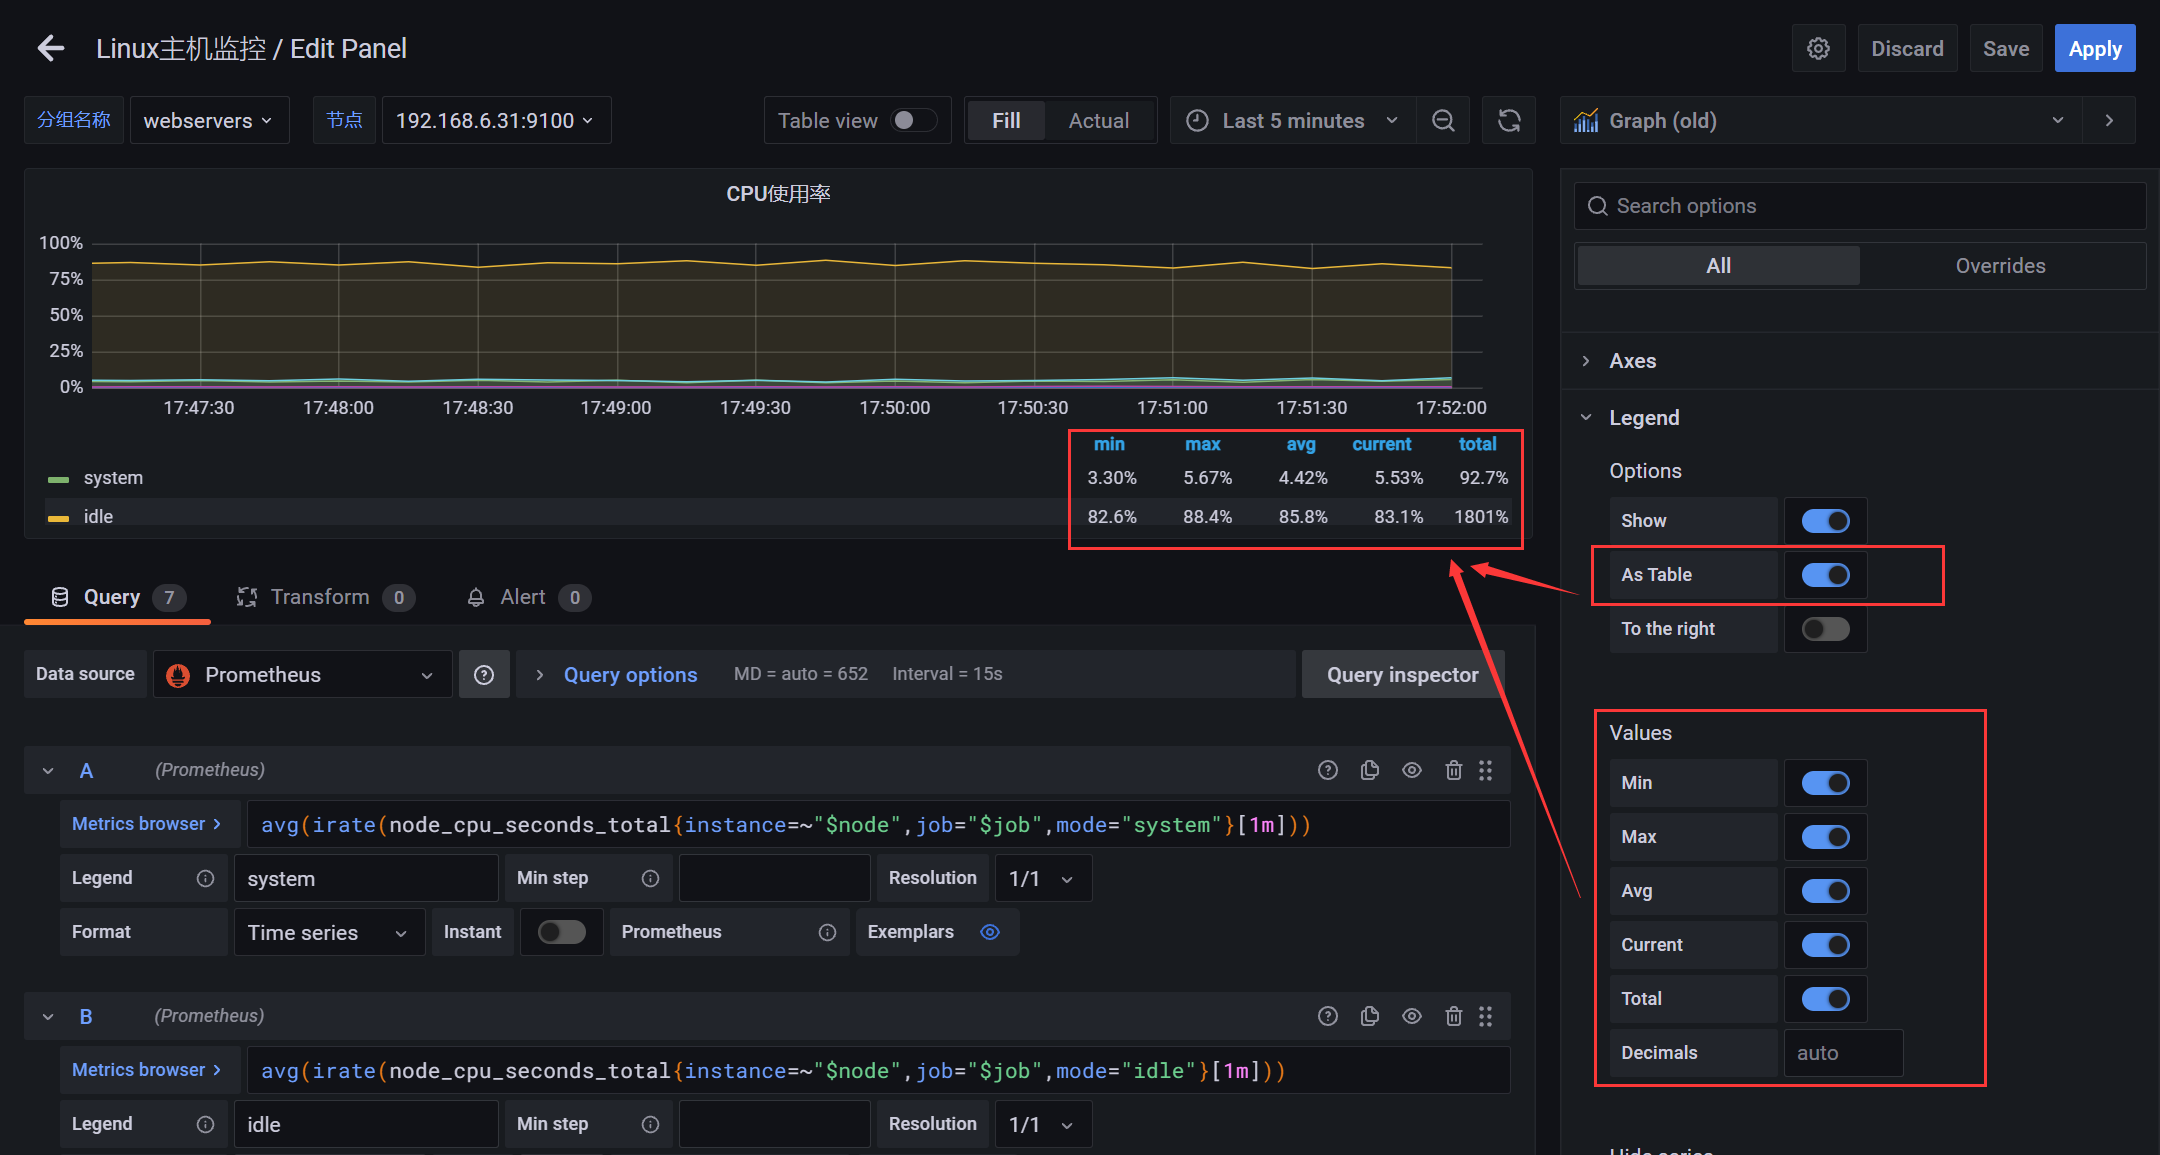The height and width of the screenshot is (1155, 2160).
Task: Toggle legend Show switch
Action: [x=1825, y=521]
